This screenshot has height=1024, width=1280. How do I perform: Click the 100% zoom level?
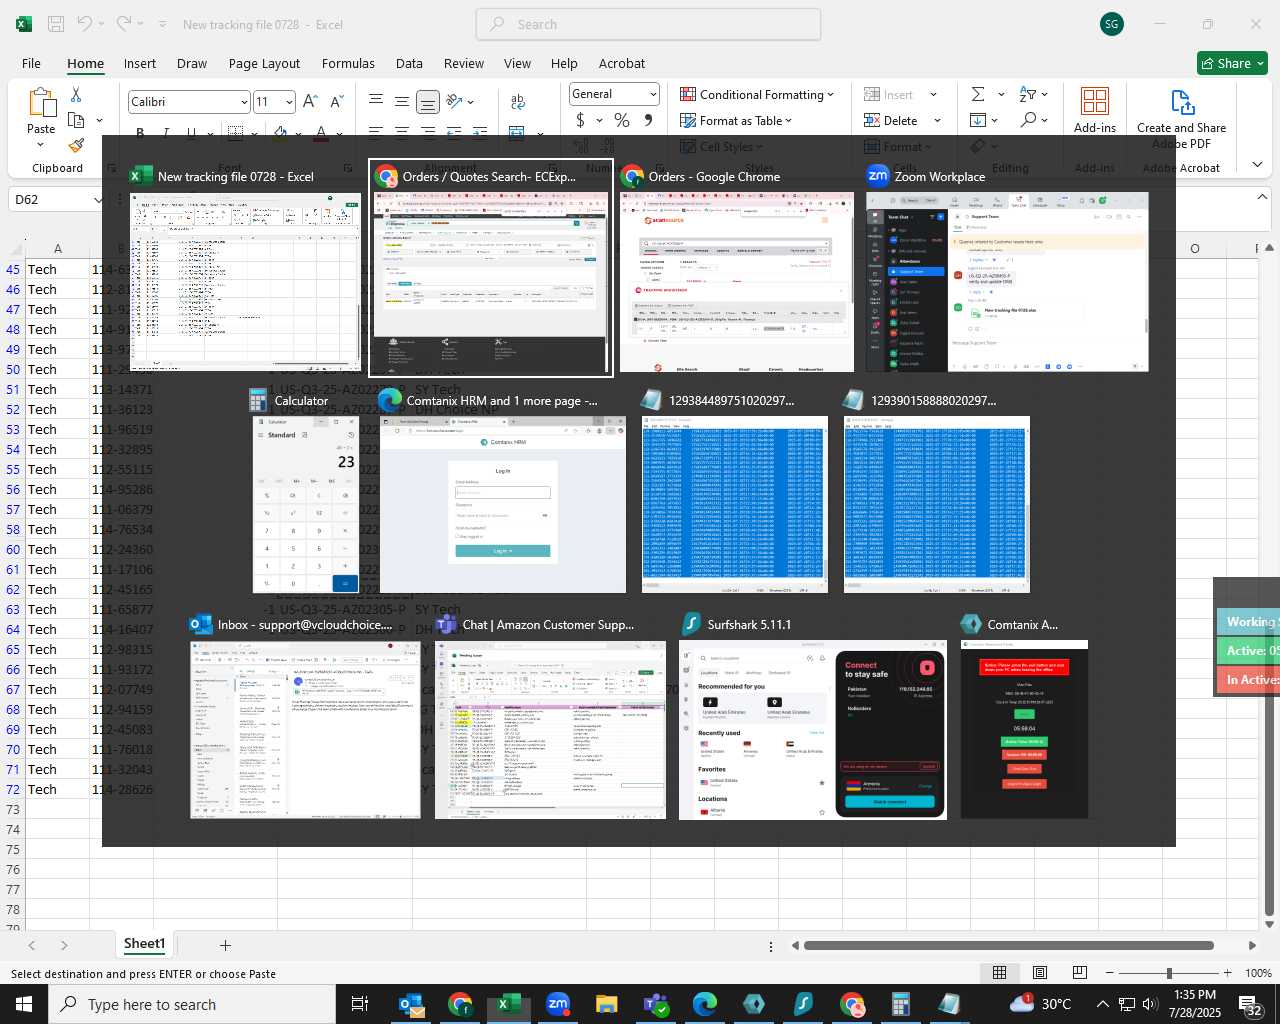pyautogui.click(x=1258, y=973)
